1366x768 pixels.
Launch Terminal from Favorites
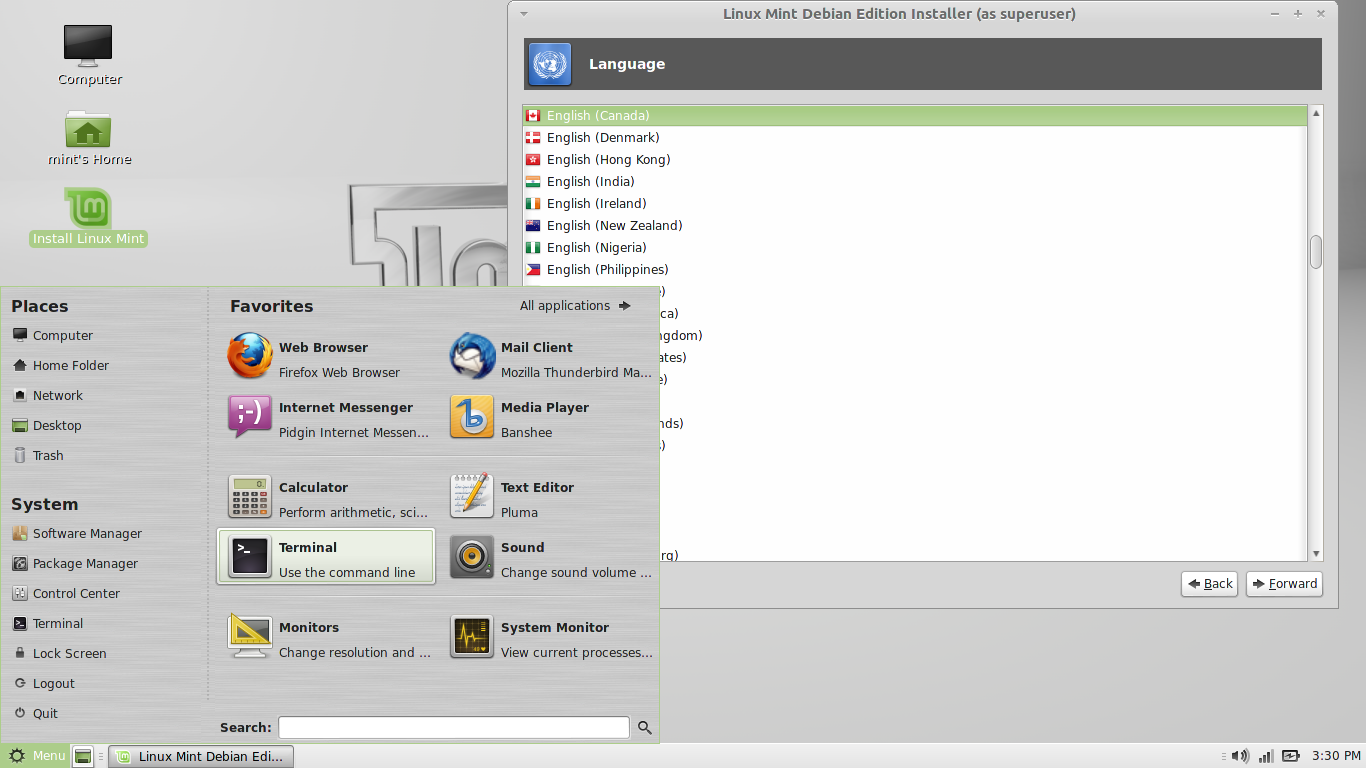[x=326, y=557]
